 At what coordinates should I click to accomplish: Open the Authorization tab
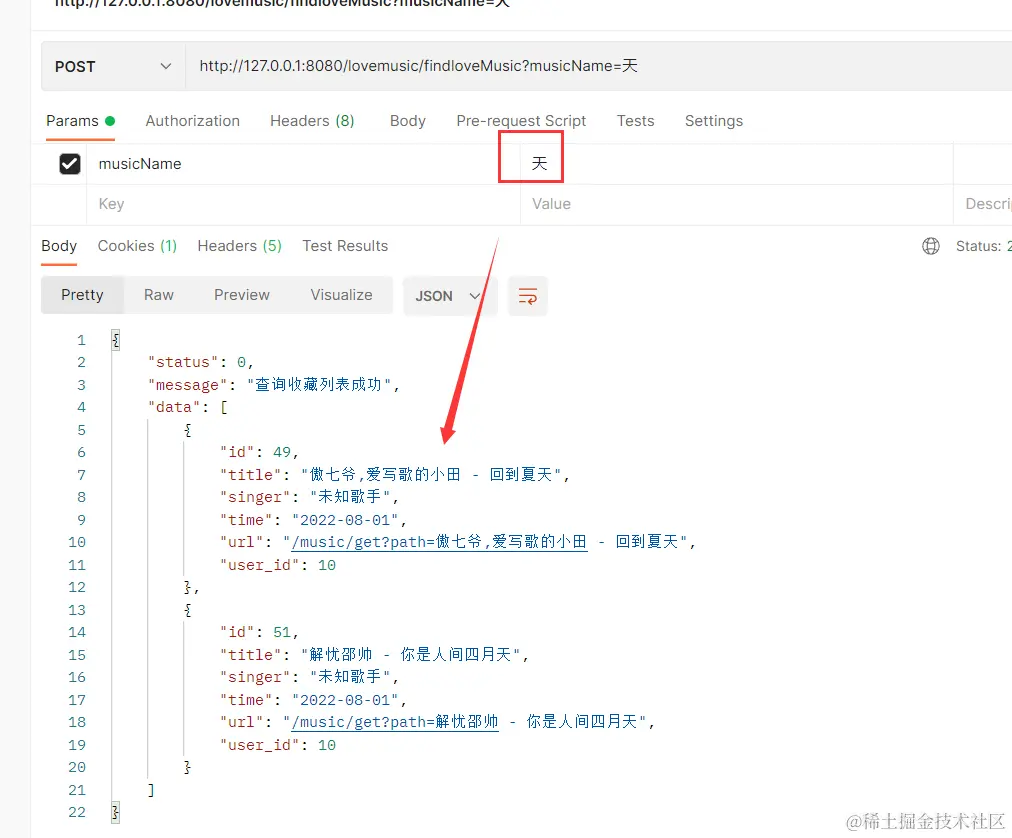coord(192,121)
